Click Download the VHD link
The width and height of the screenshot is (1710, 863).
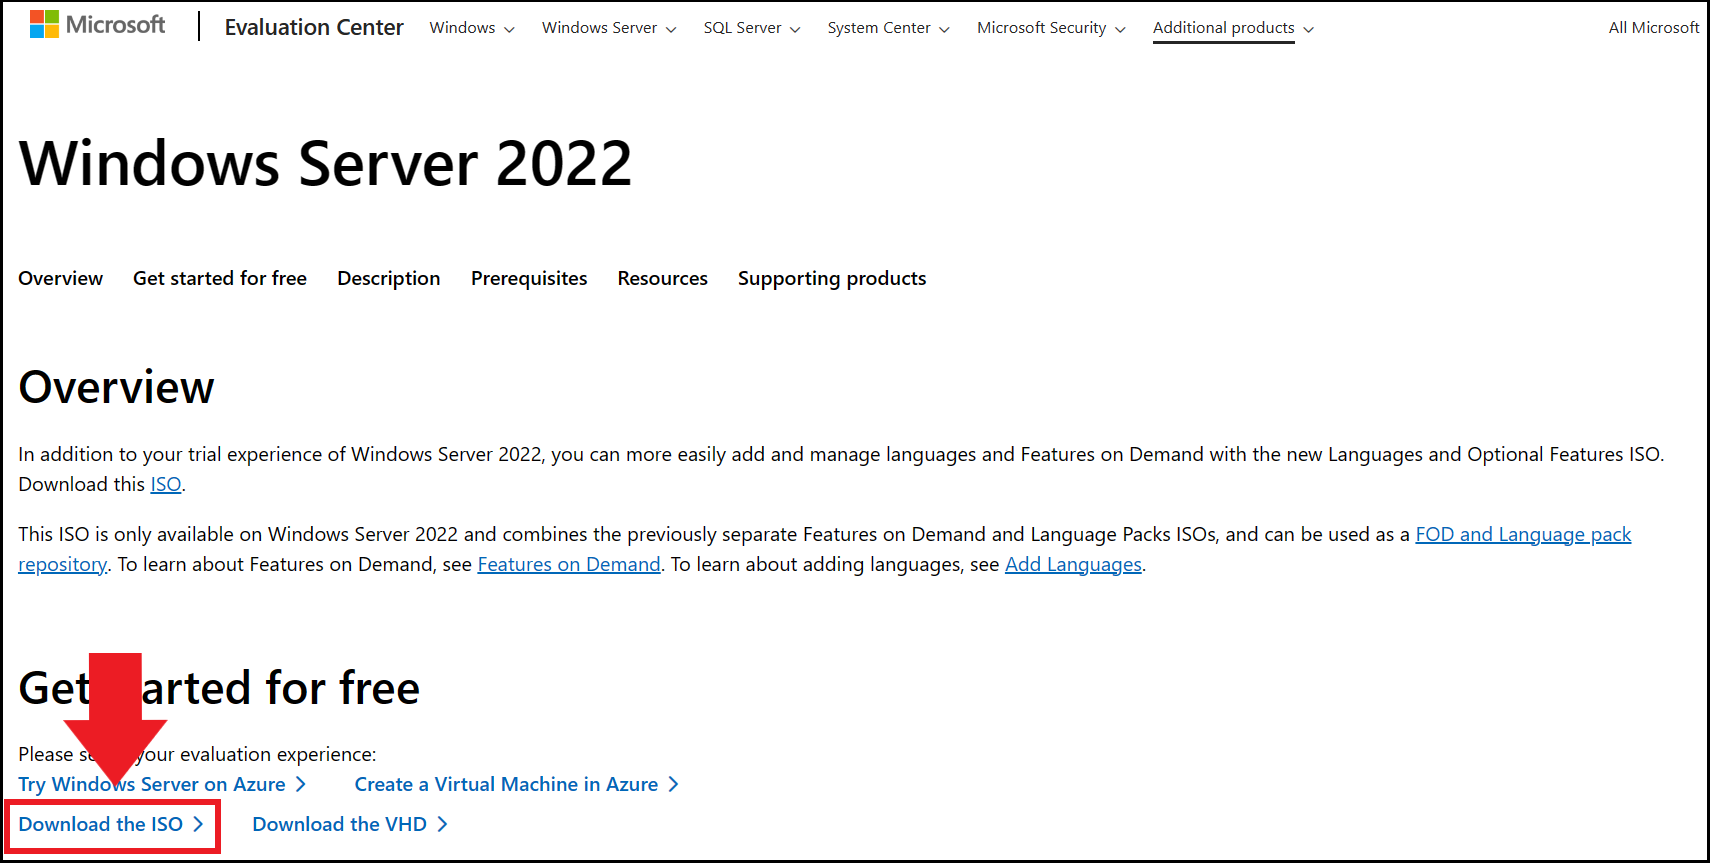[x=350, y=824]
